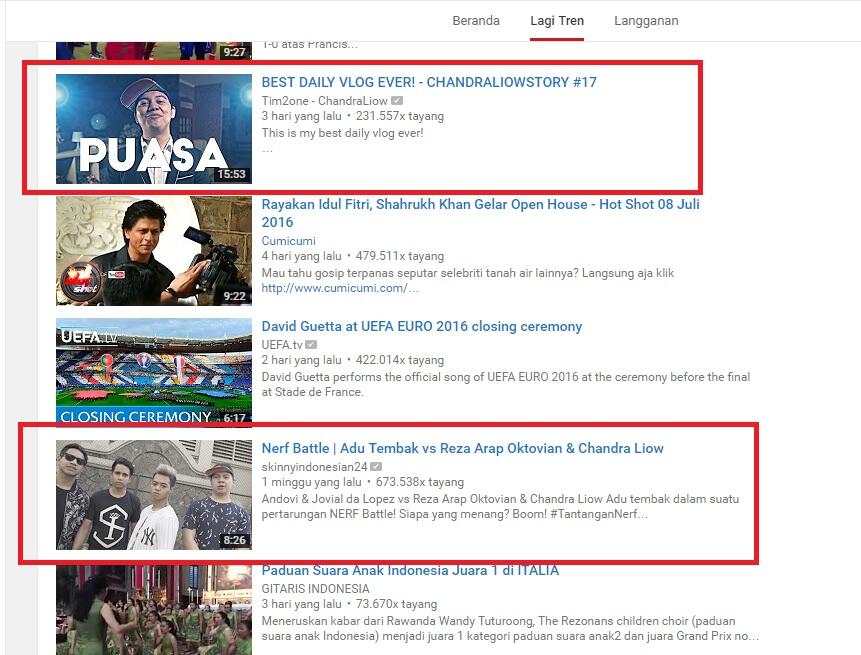Visit the GITARIS INDONESIA channel
The height and width of the screenshot is (655, 861).
point(315,589)
